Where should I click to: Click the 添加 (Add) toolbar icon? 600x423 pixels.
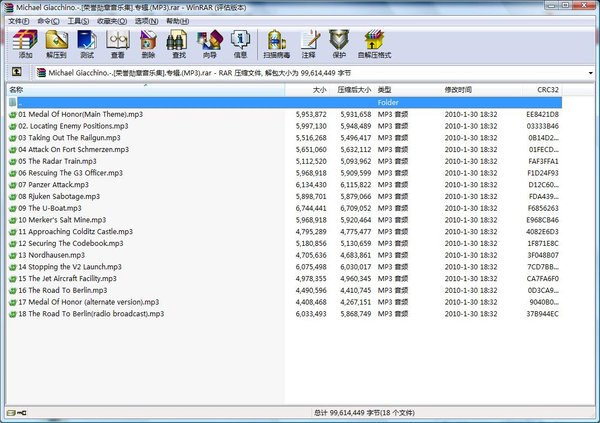click(25, 44)
